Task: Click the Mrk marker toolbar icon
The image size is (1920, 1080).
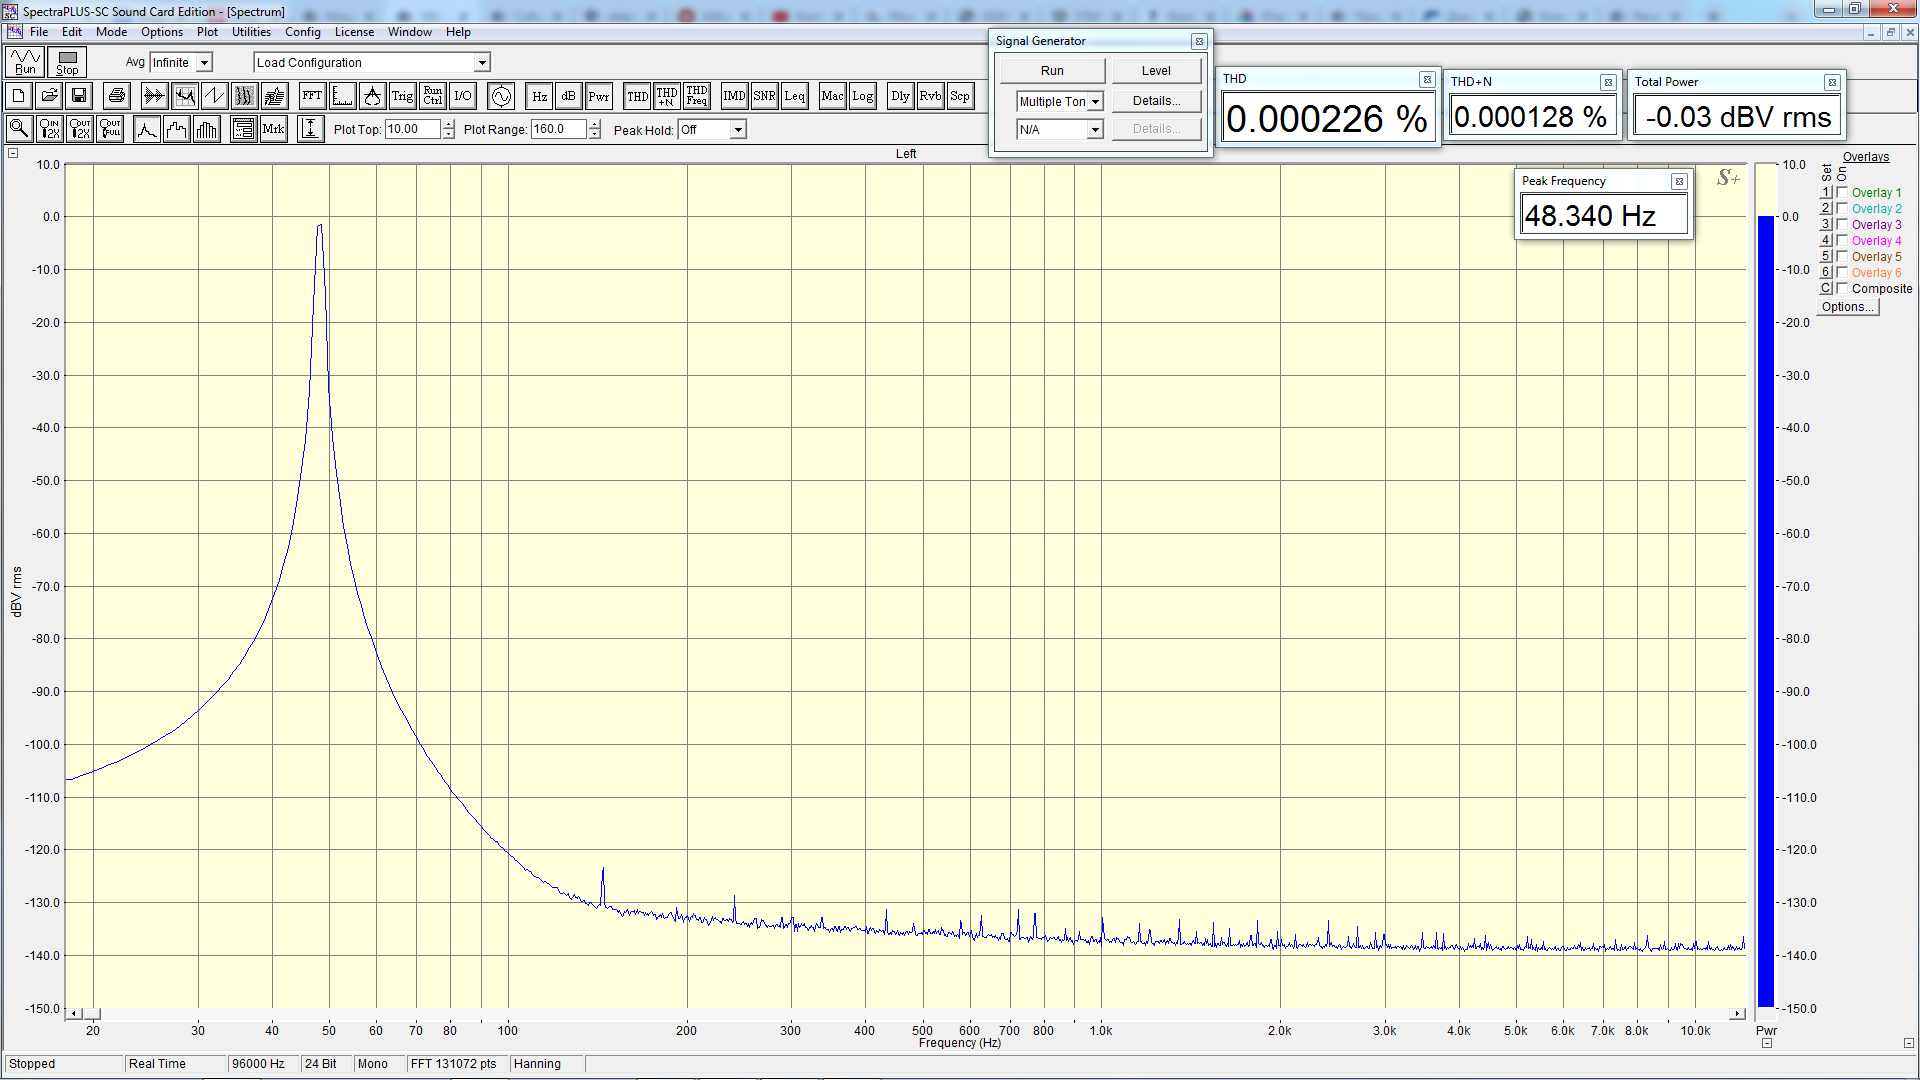Action: (273, 129)
